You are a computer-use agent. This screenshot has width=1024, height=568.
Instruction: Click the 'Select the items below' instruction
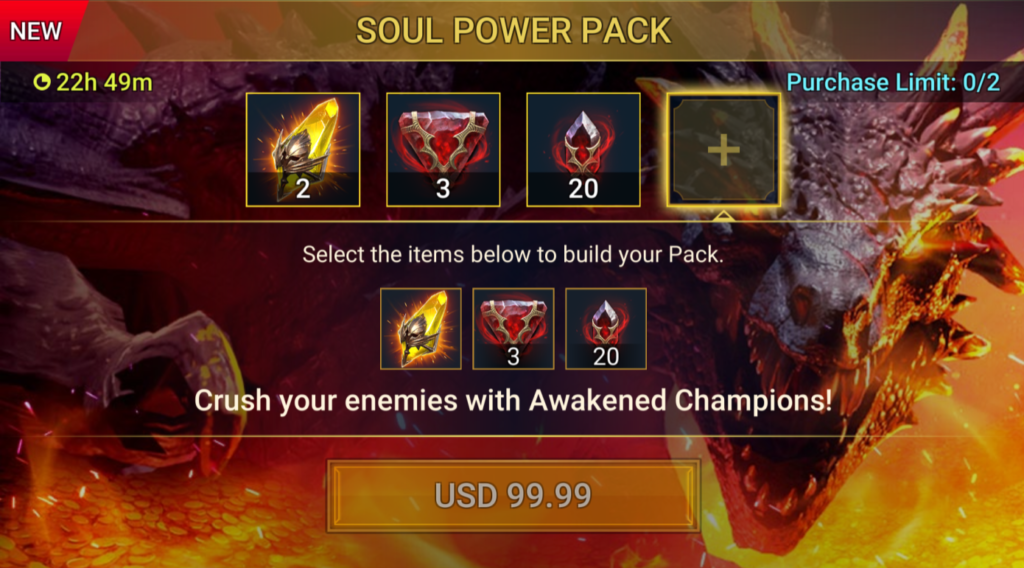click(x=513, y=254)
